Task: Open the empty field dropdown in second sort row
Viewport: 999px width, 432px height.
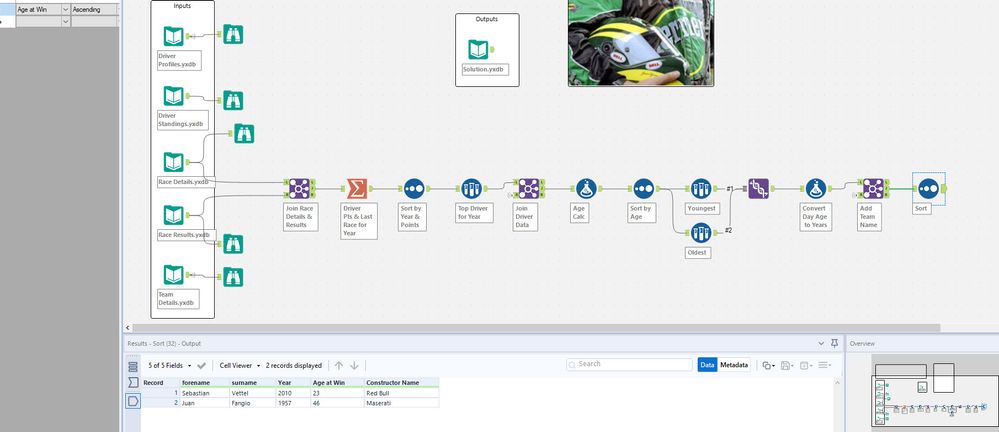Action: coord(66,22)
